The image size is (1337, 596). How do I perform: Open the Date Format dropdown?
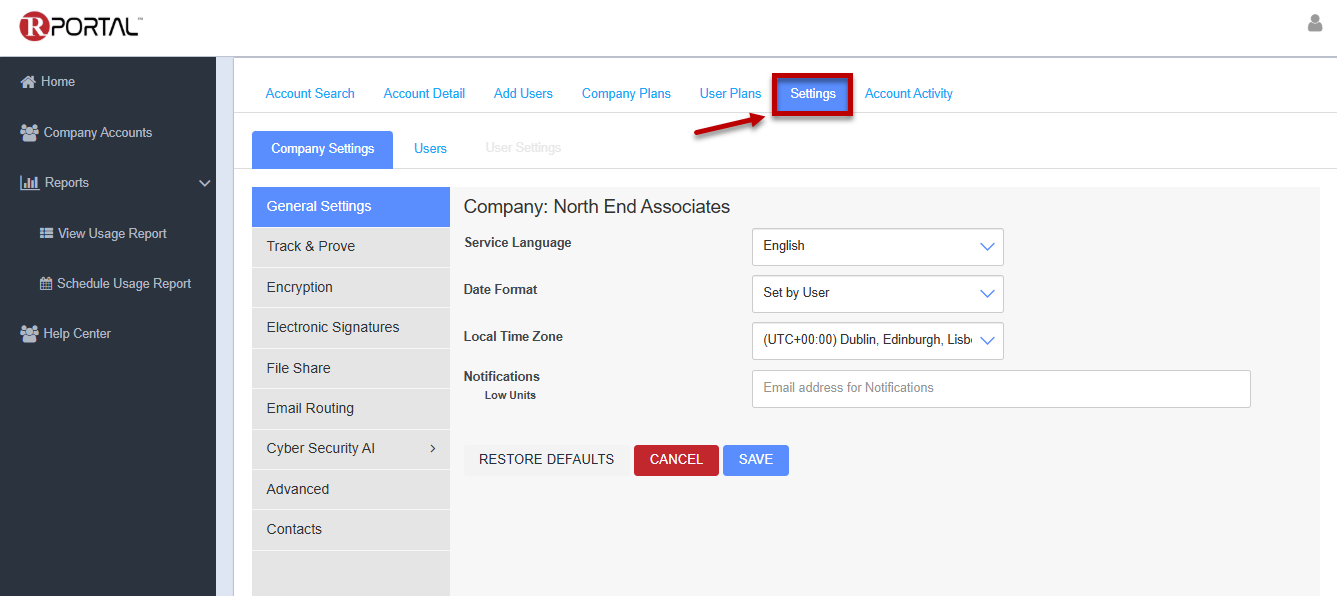[x=877, y=293]
